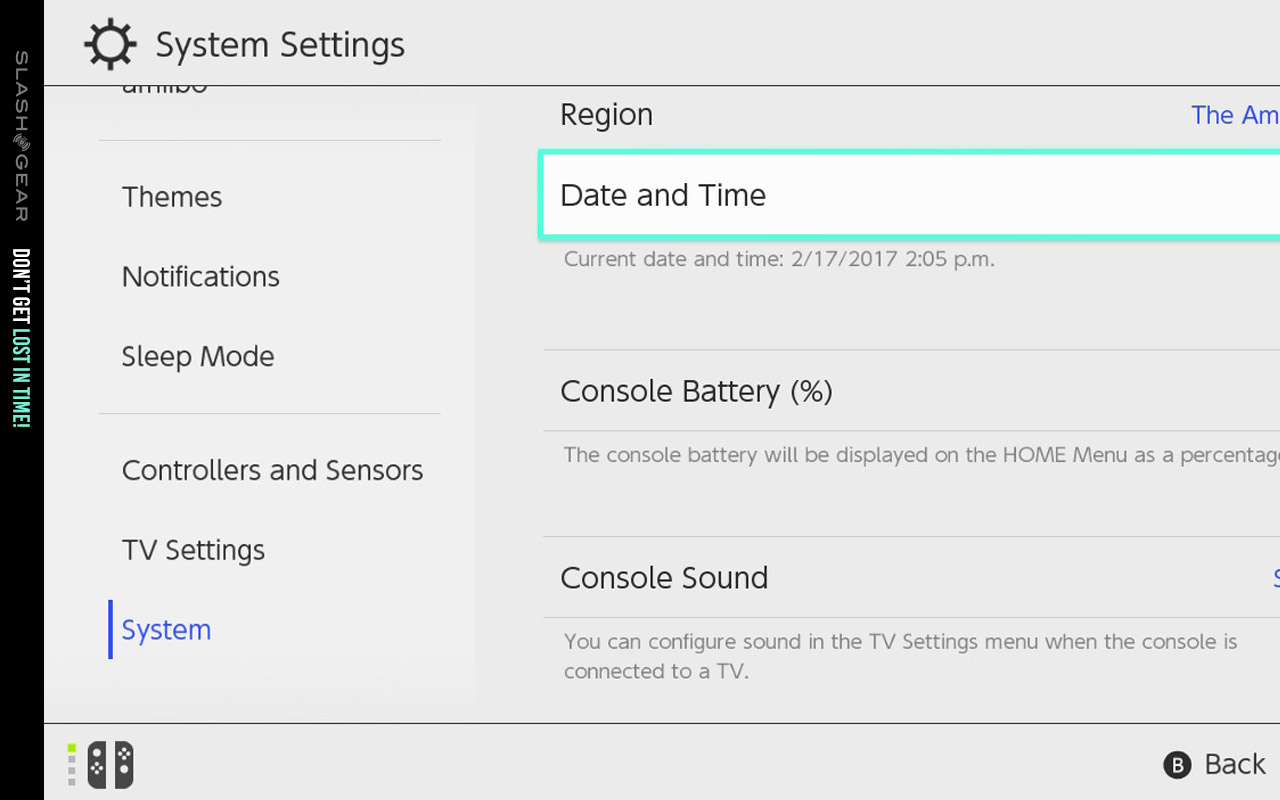Click the Back label

(1235, 764)
